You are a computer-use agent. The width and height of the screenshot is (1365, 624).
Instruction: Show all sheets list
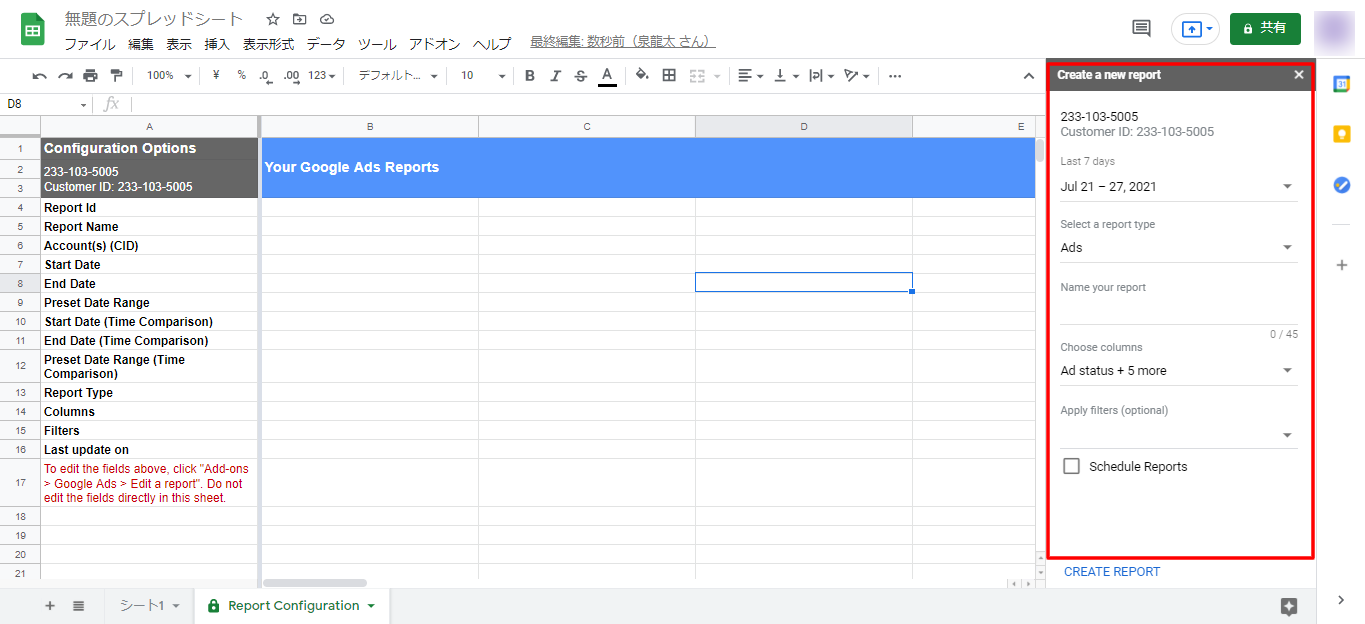[78, 606]
